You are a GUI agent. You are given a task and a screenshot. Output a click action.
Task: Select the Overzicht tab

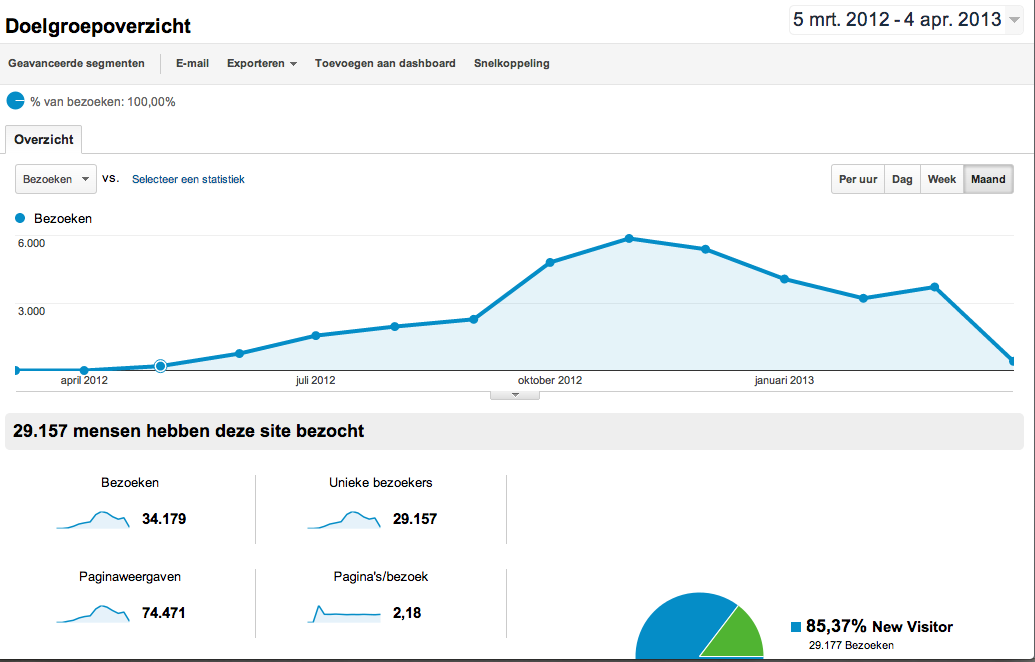tap(44, 139)
